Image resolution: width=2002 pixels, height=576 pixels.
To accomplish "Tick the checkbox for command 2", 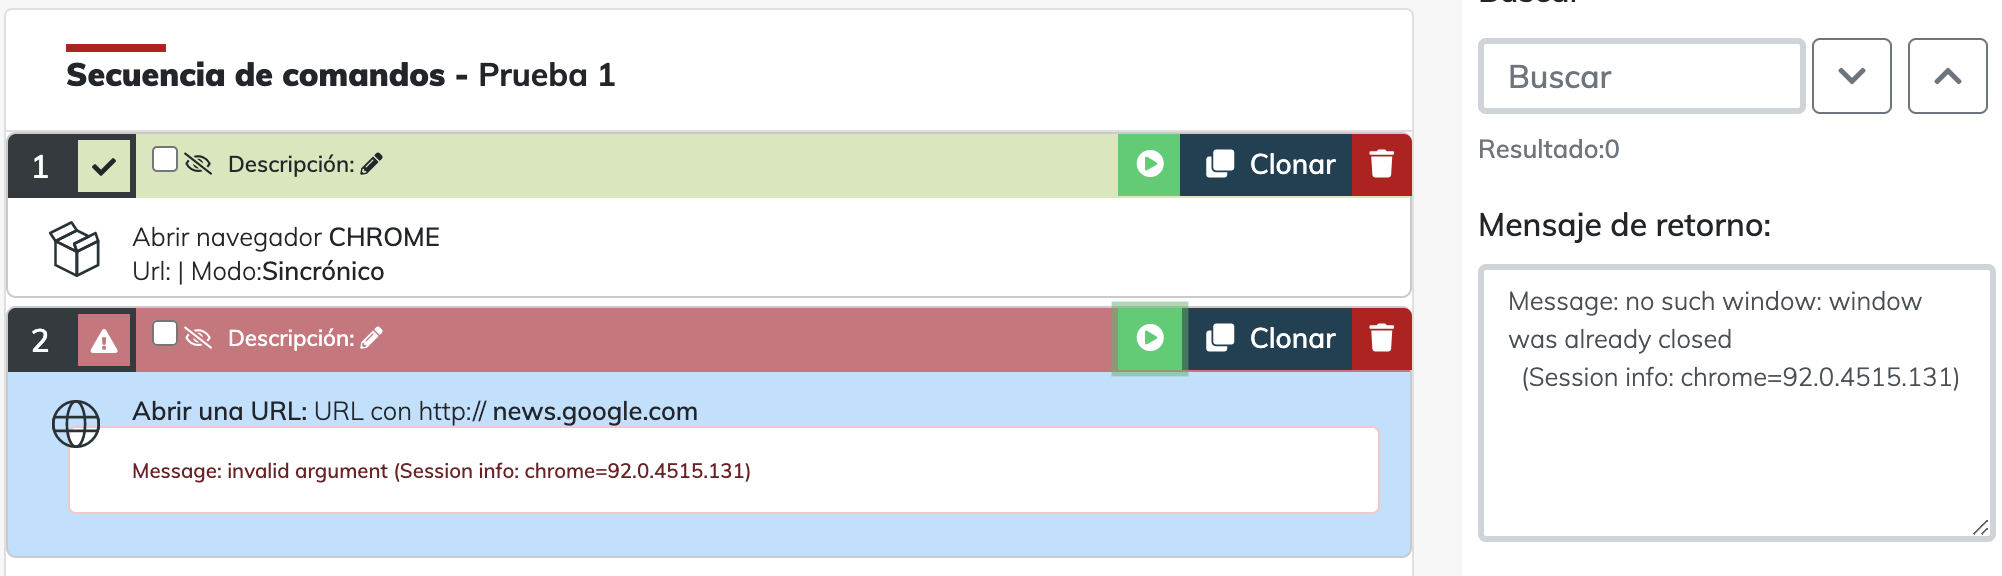I will [165, 334].
